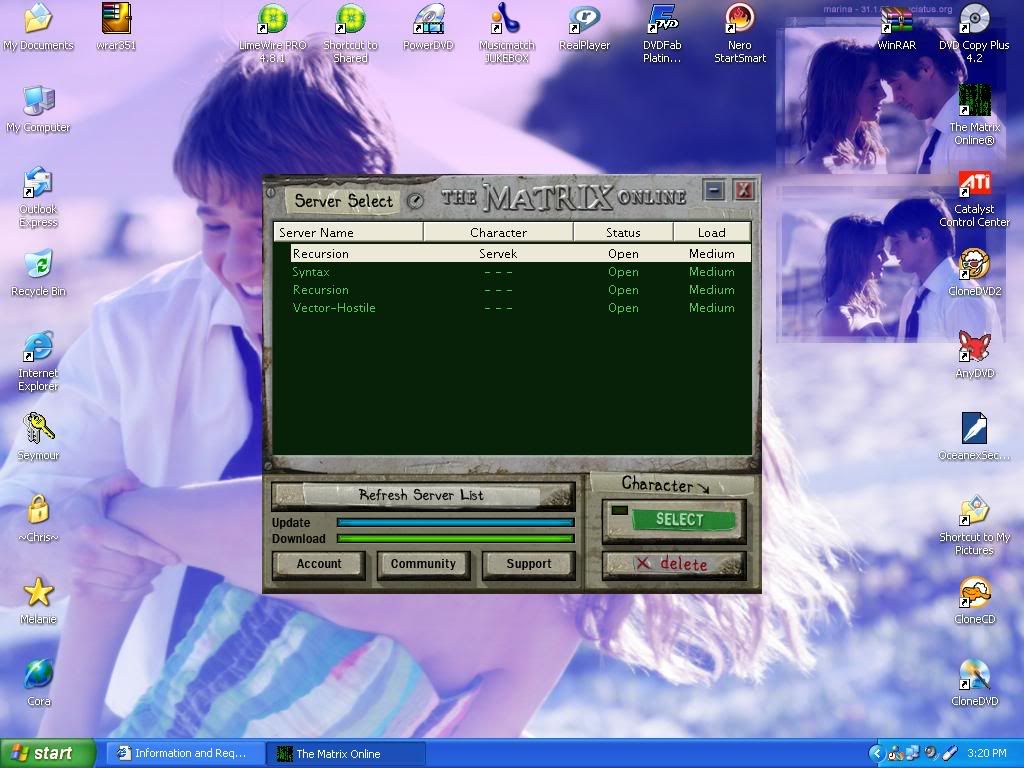Open the Cora globe icon

coord(38,682)
